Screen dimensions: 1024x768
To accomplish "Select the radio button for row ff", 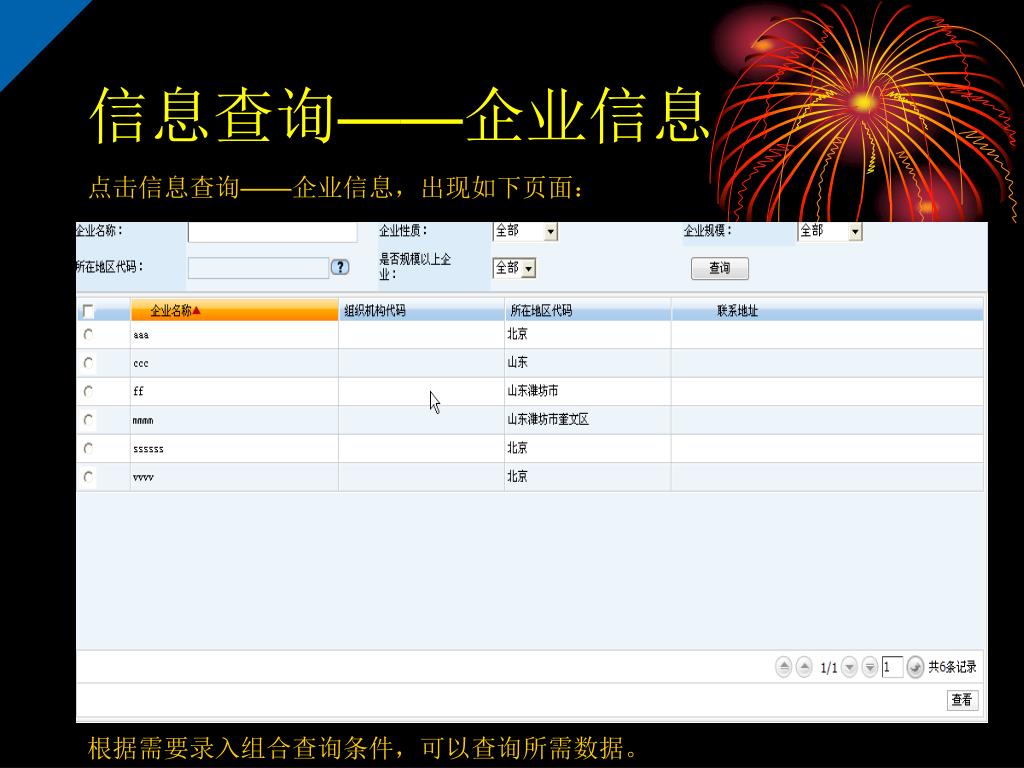I will coord(88,391).
